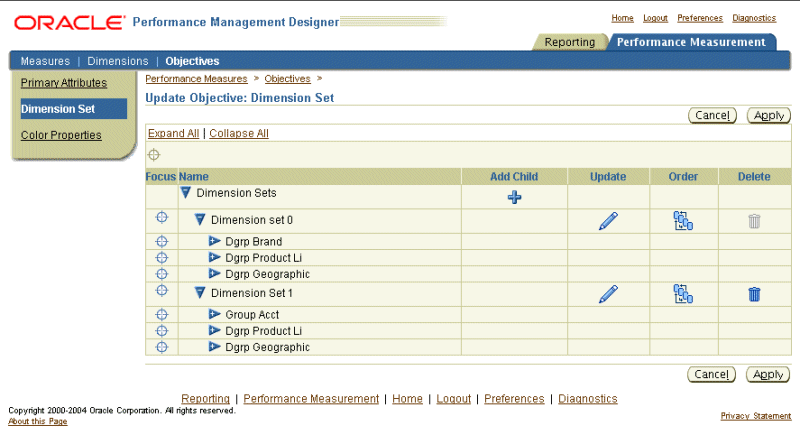Open Primary Attributes in the side menu
This screenshot has height=435, width=800.
(64, 83)
